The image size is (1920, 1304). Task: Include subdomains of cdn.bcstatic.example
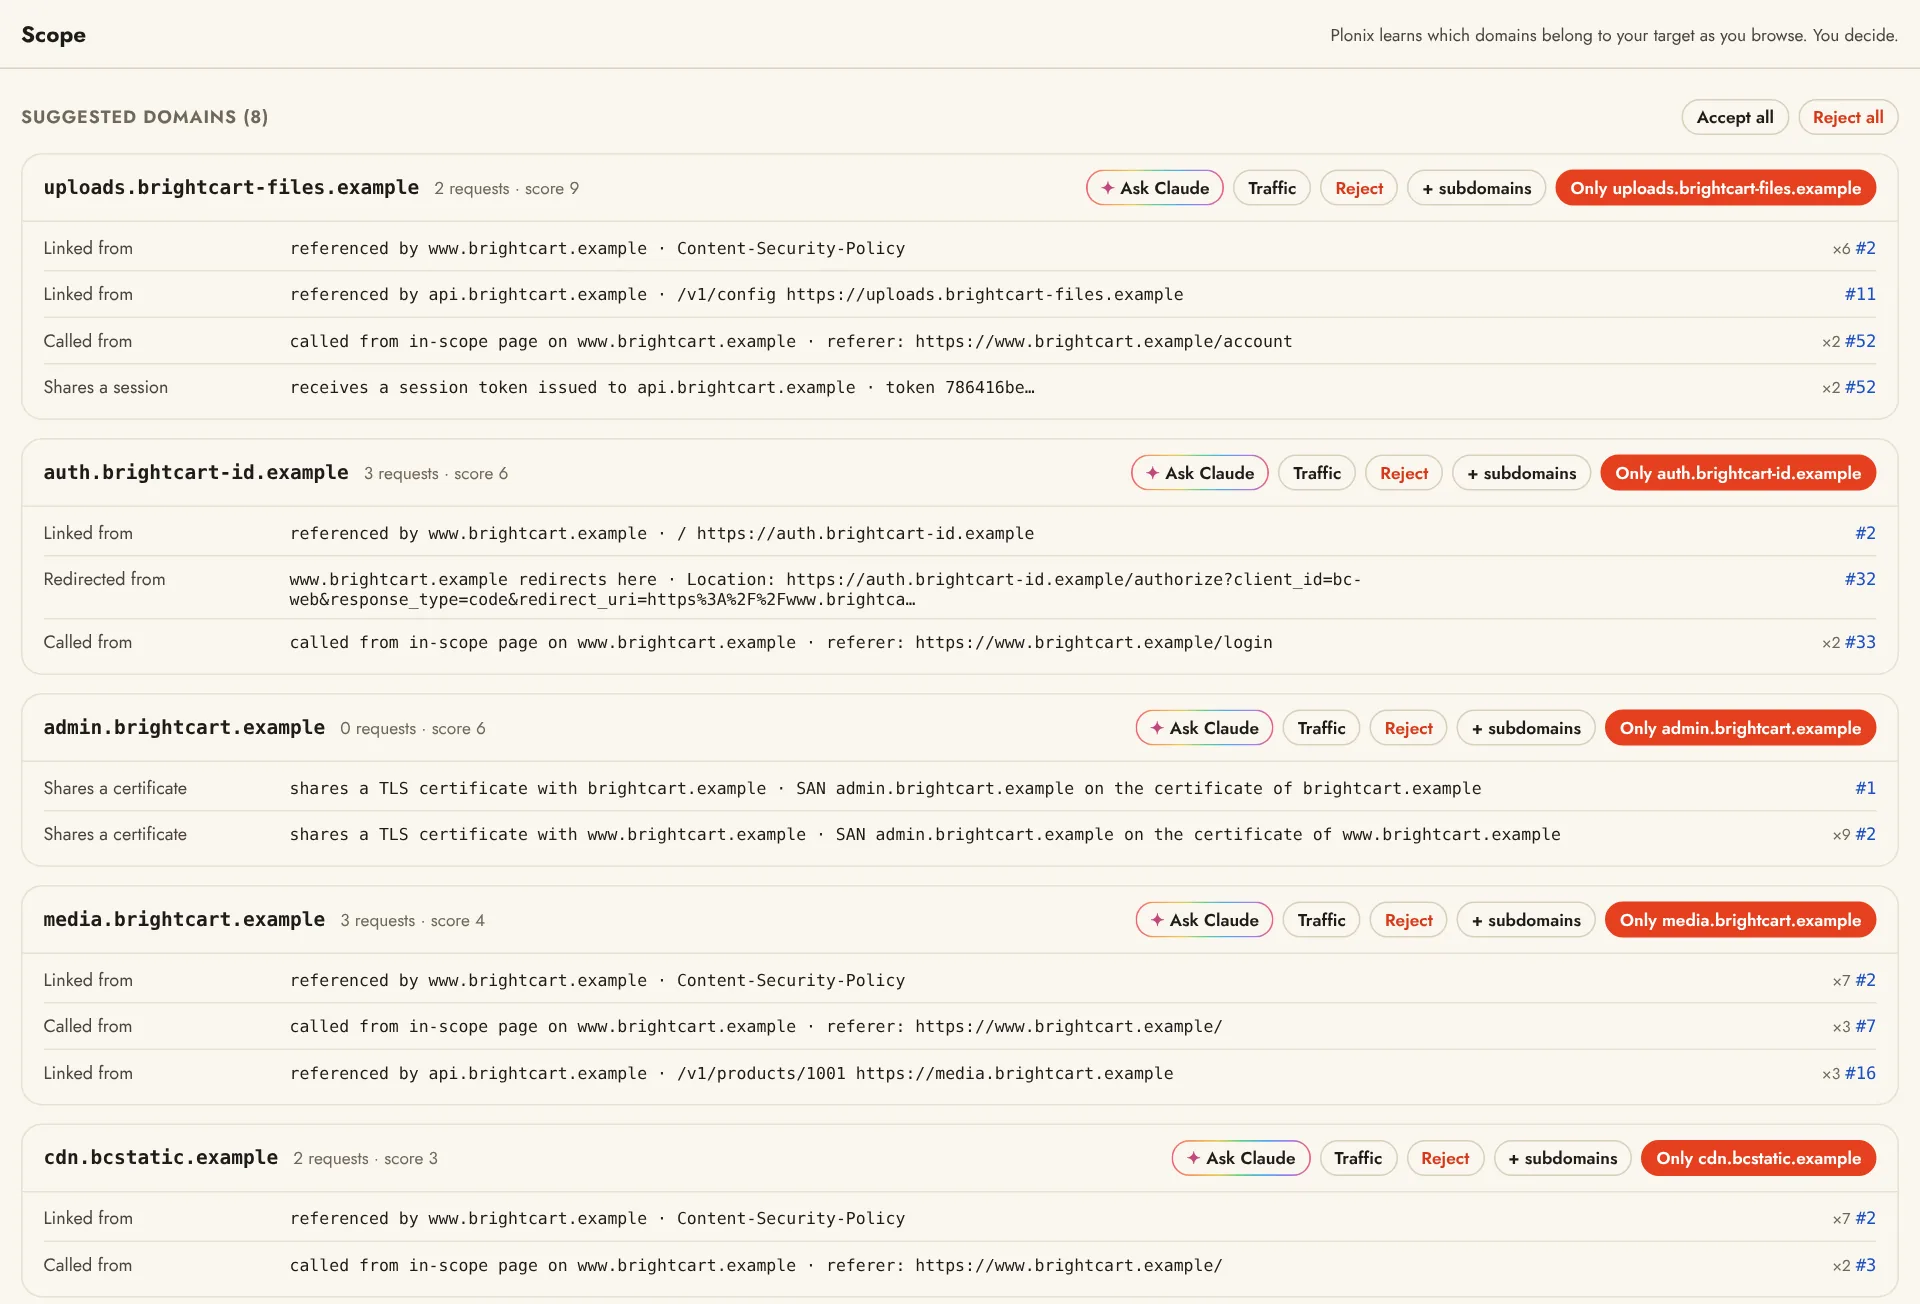tap(1563, 1158)
